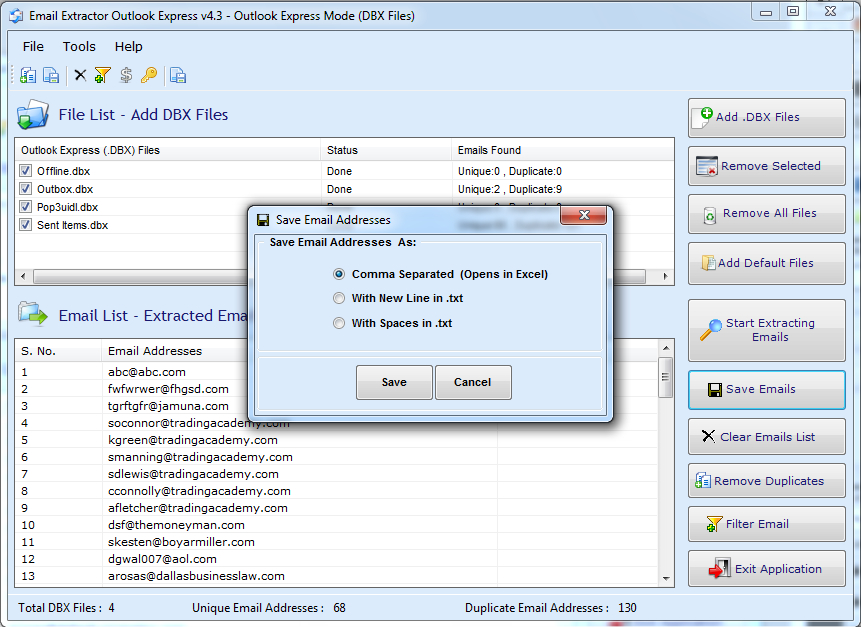Open the Tools menu

(79, 47)
